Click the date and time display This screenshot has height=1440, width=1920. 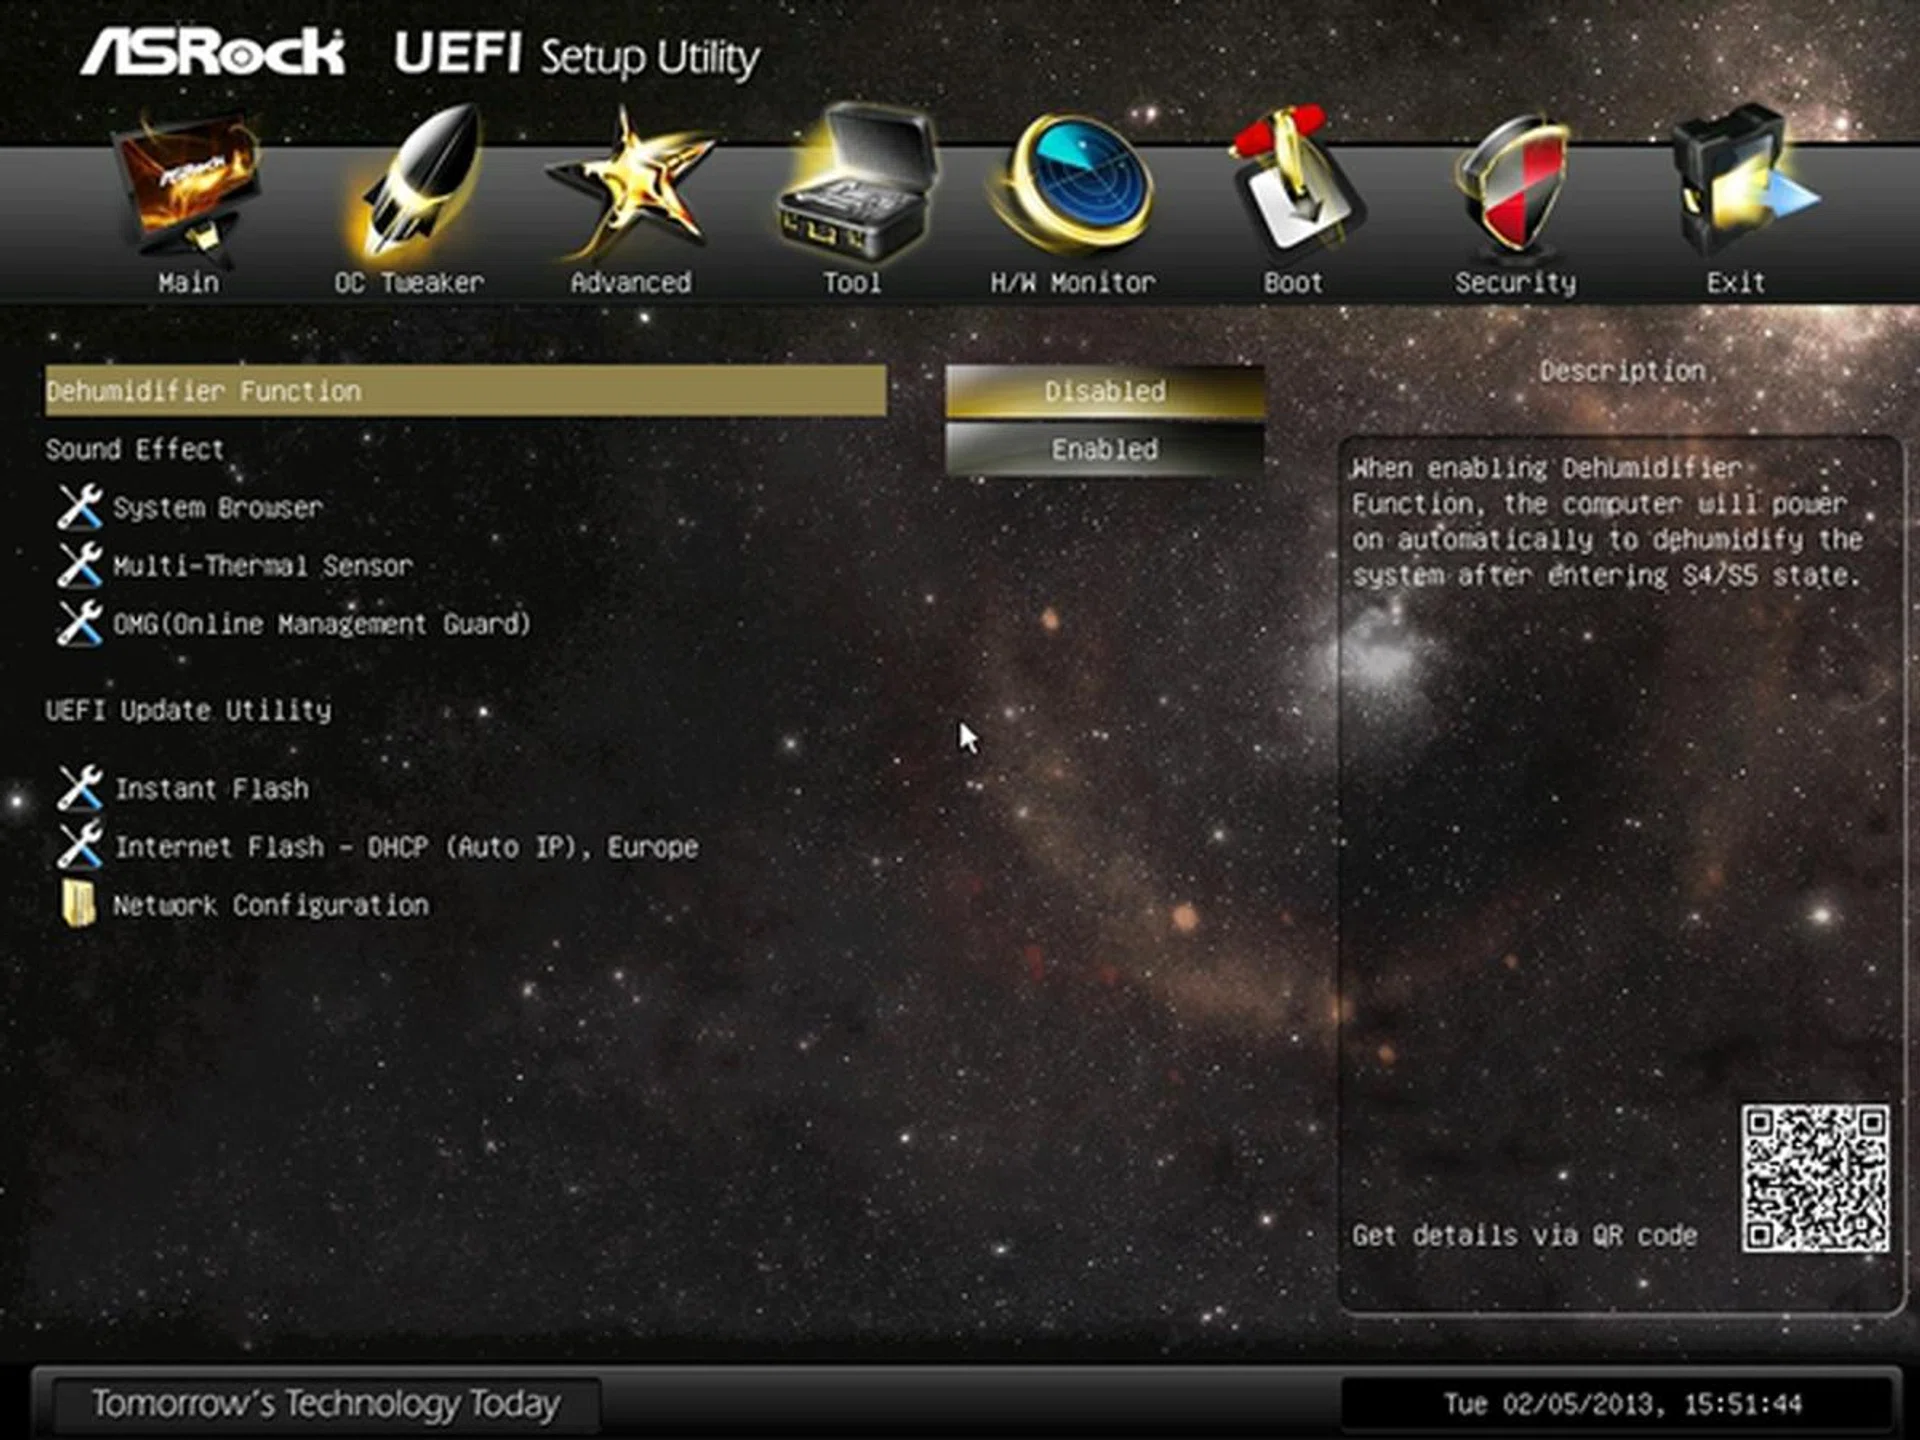pyautogui.click(x=1621, y=1404)
